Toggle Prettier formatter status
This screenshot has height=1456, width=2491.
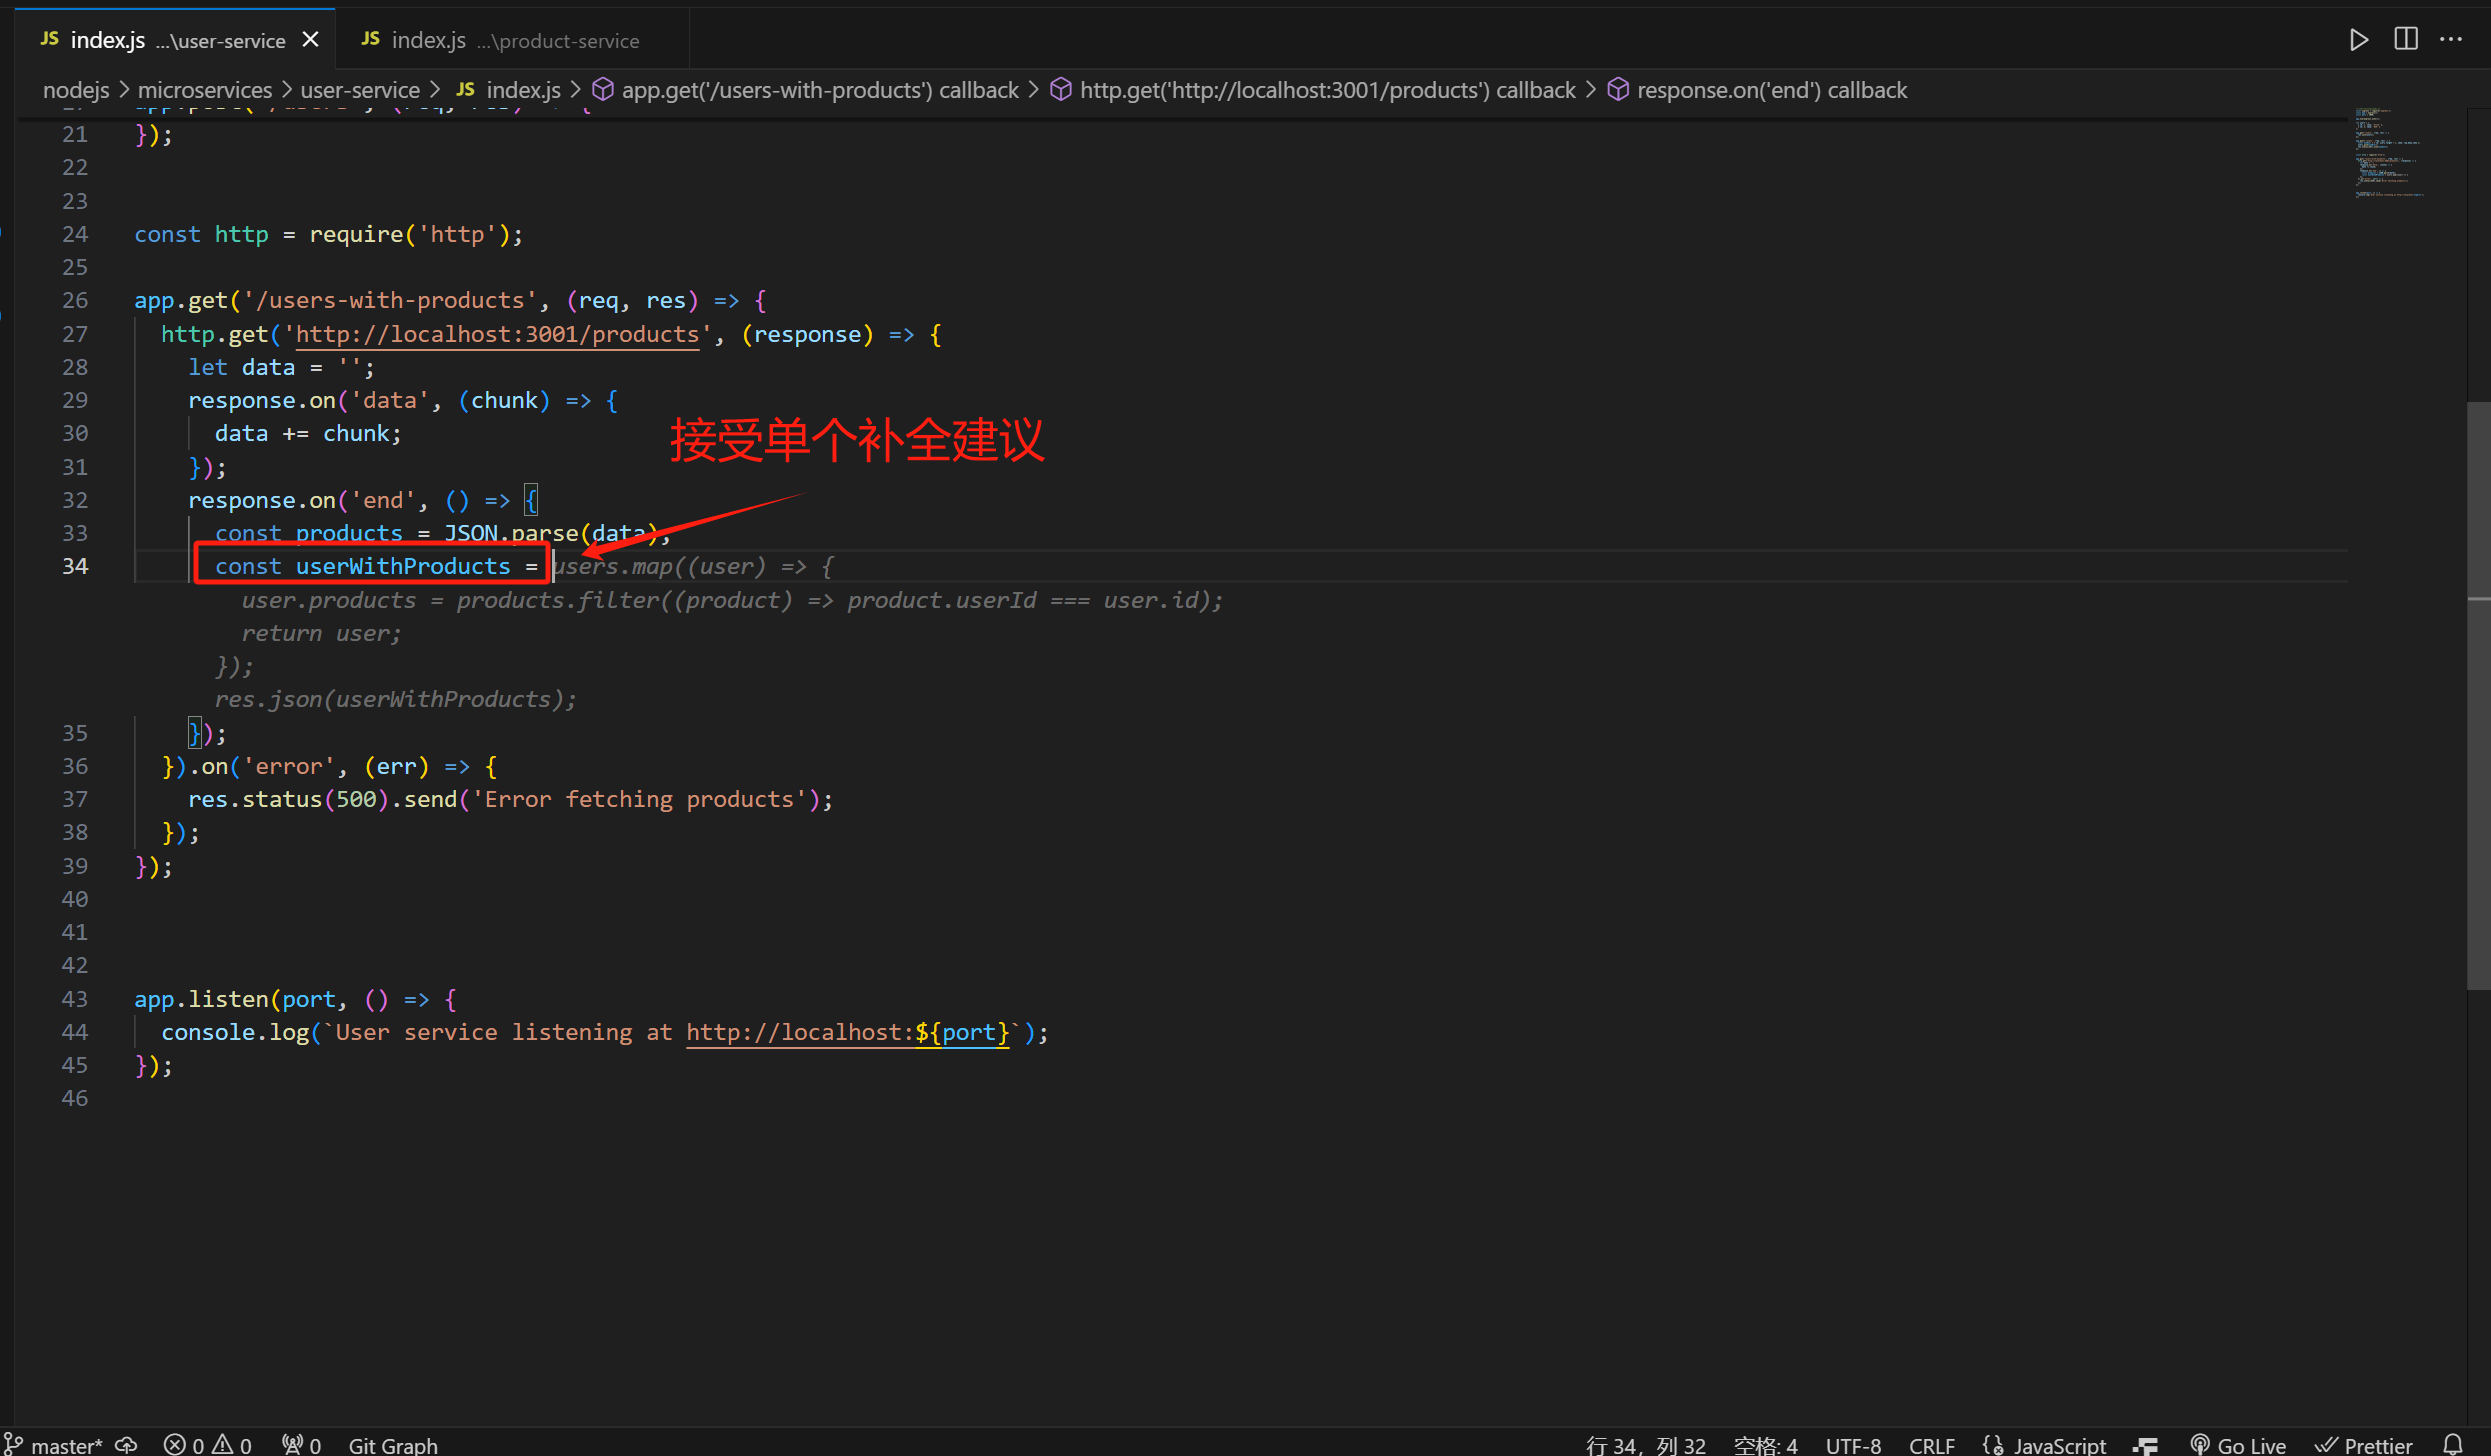pos(2365,1445)
